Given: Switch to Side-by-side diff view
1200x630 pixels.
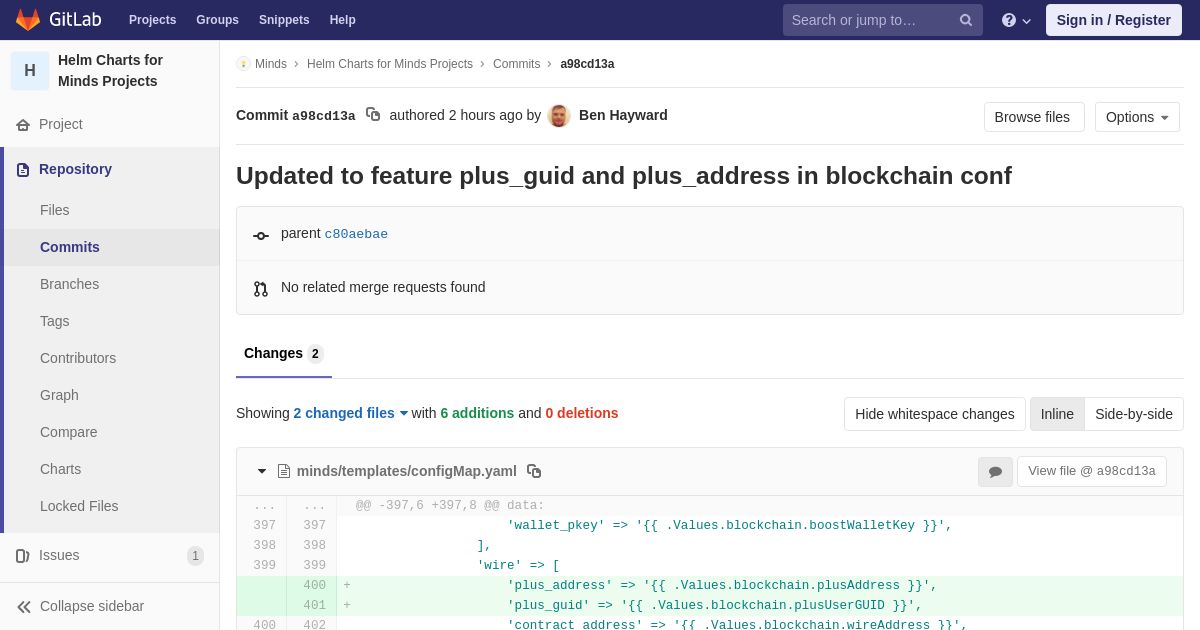Looking at the screenshot, I should click(1134, 414).
